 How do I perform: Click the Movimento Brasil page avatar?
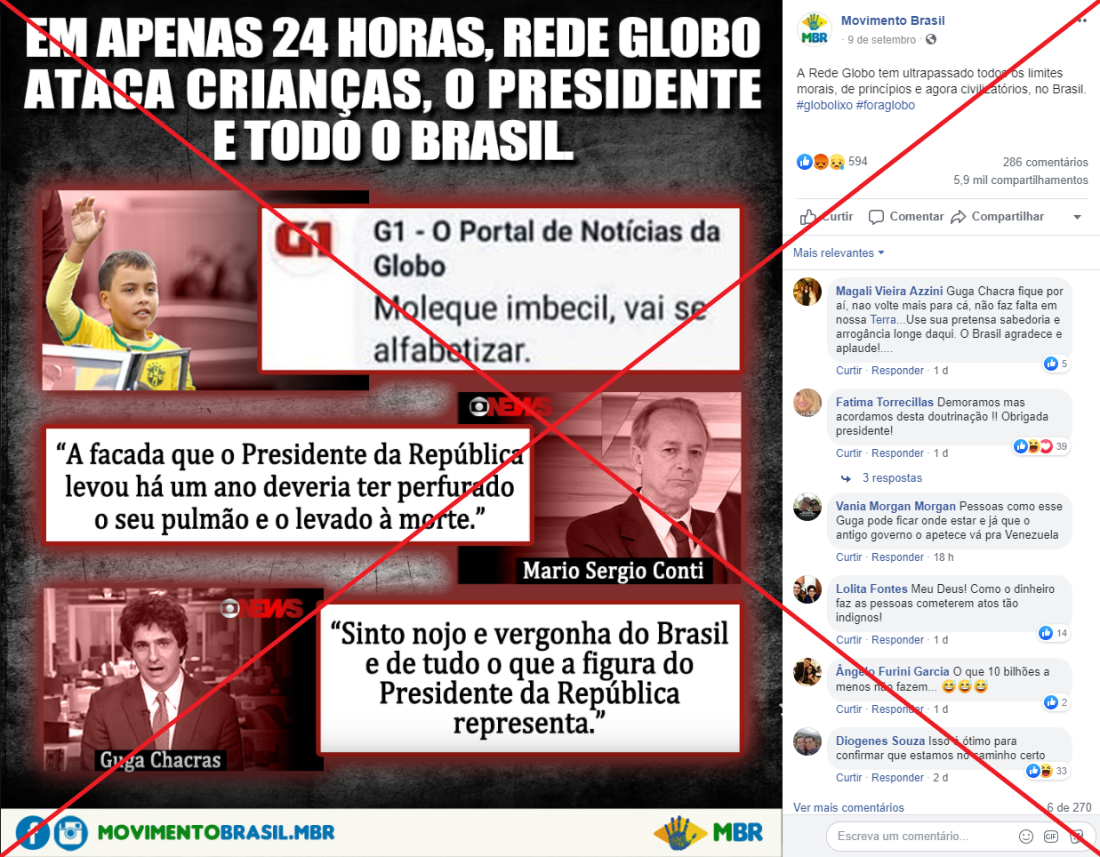pyautogui.click(x=814, y=29)
